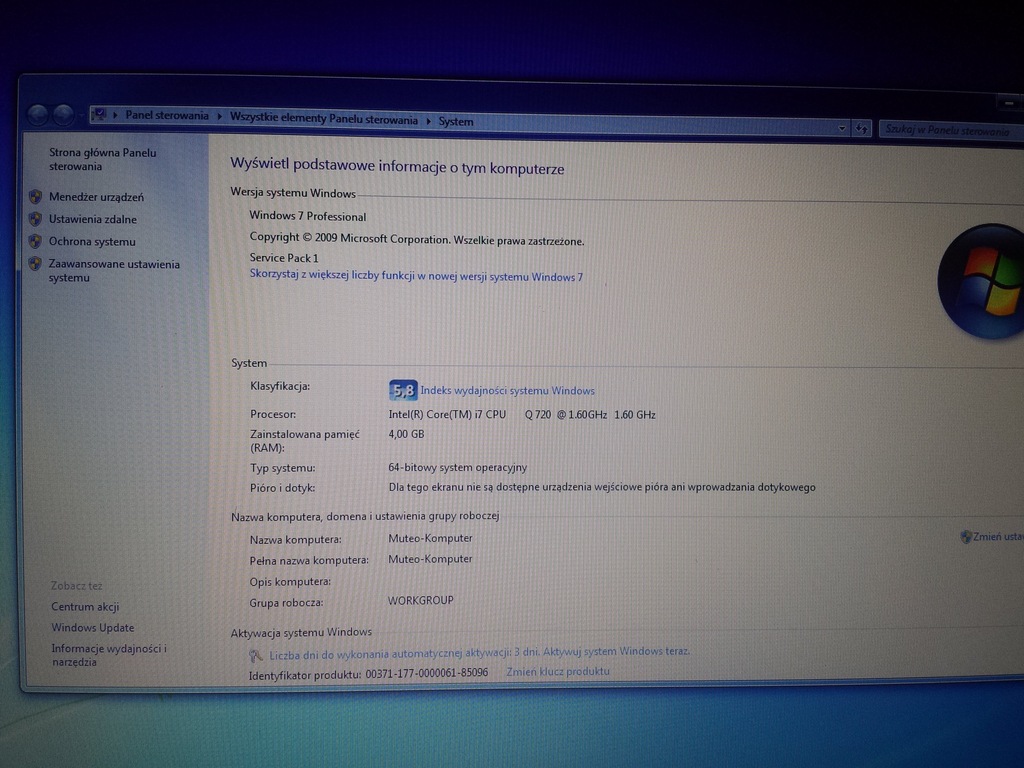Click the Wyświetl podstawowe informacje o tym komputerze heading
This screenshot has height=768, width=1024.
[397, 166]
